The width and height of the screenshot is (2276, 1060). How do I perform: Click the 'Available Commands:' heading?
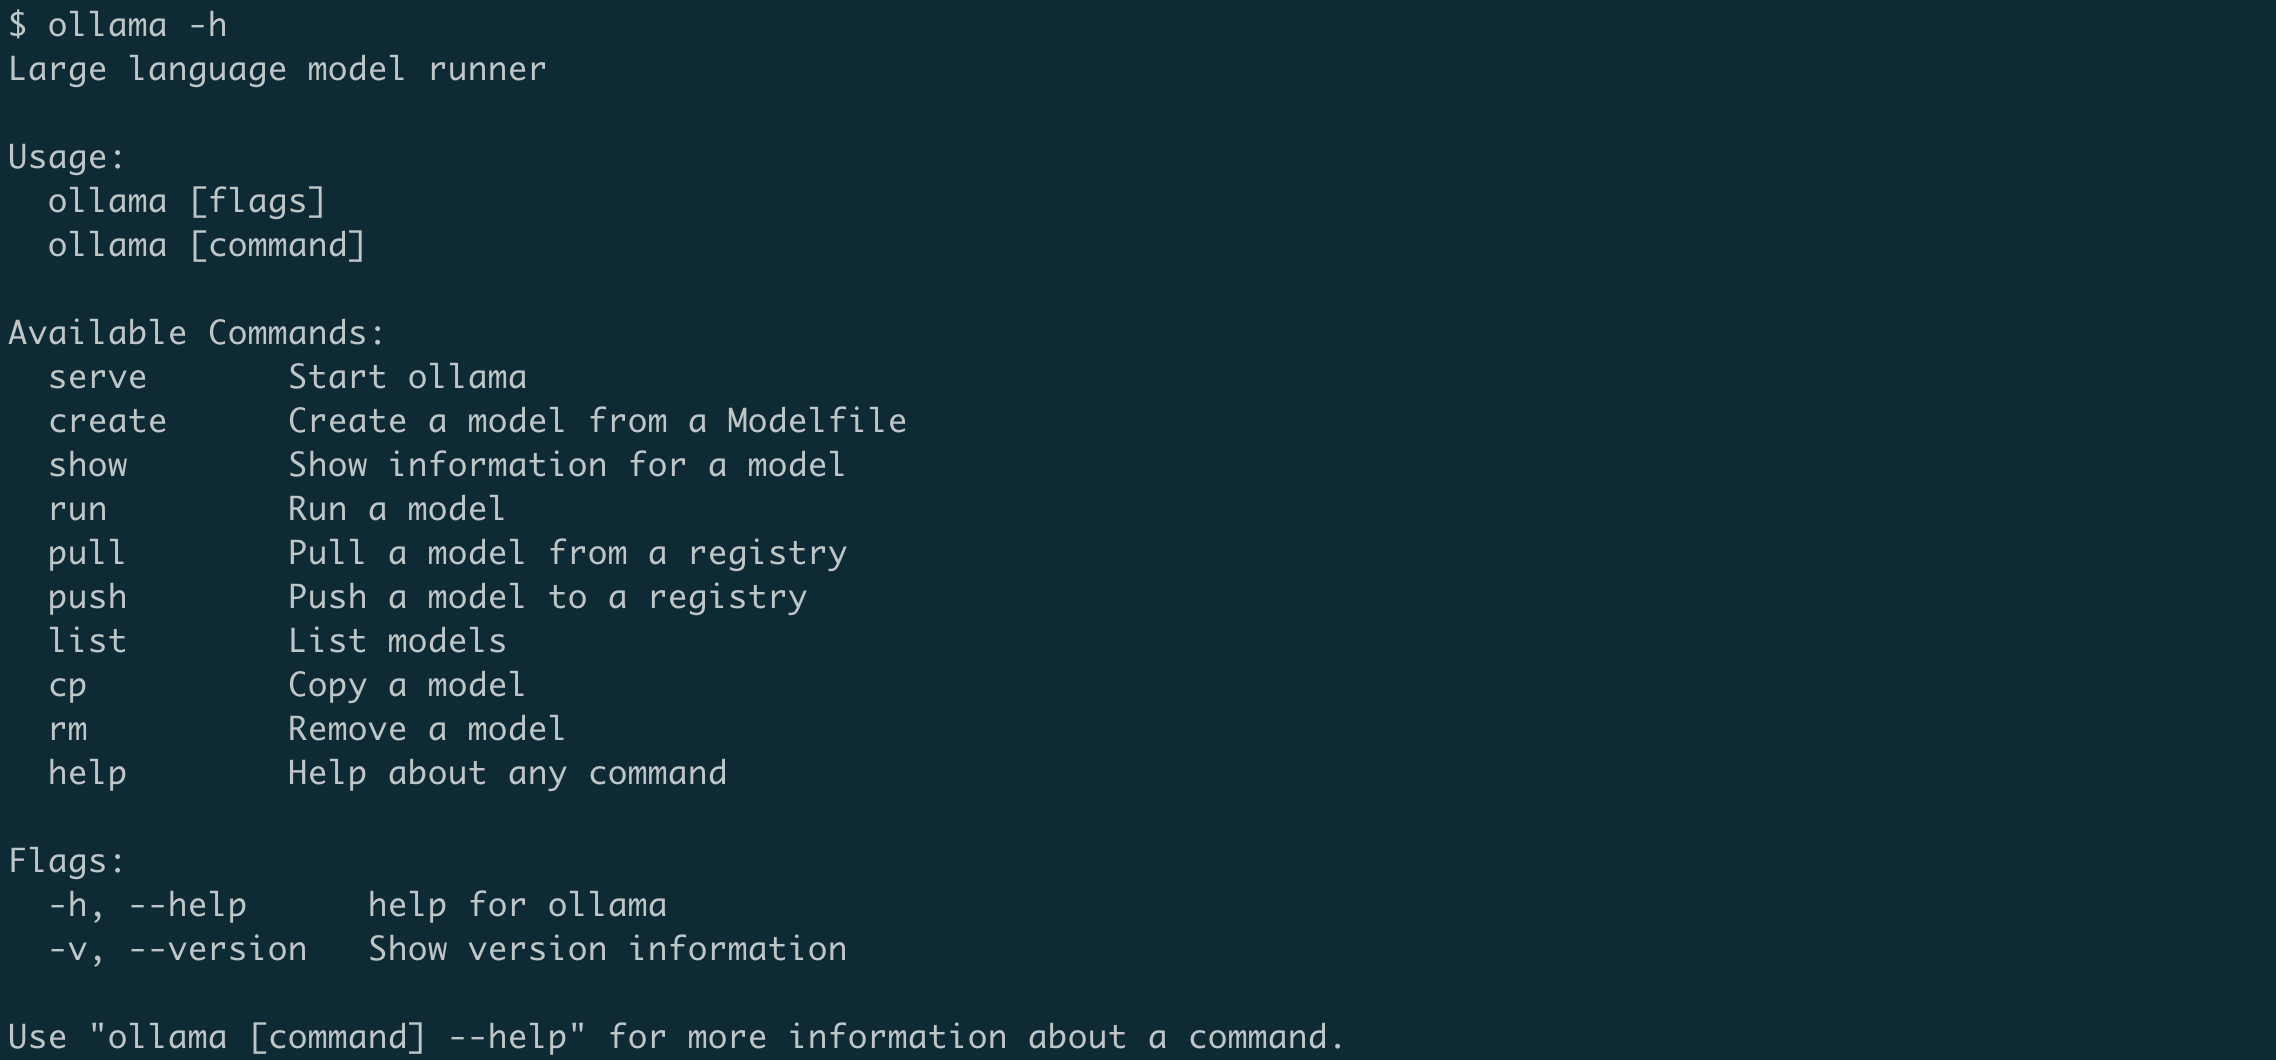(196, 333)
